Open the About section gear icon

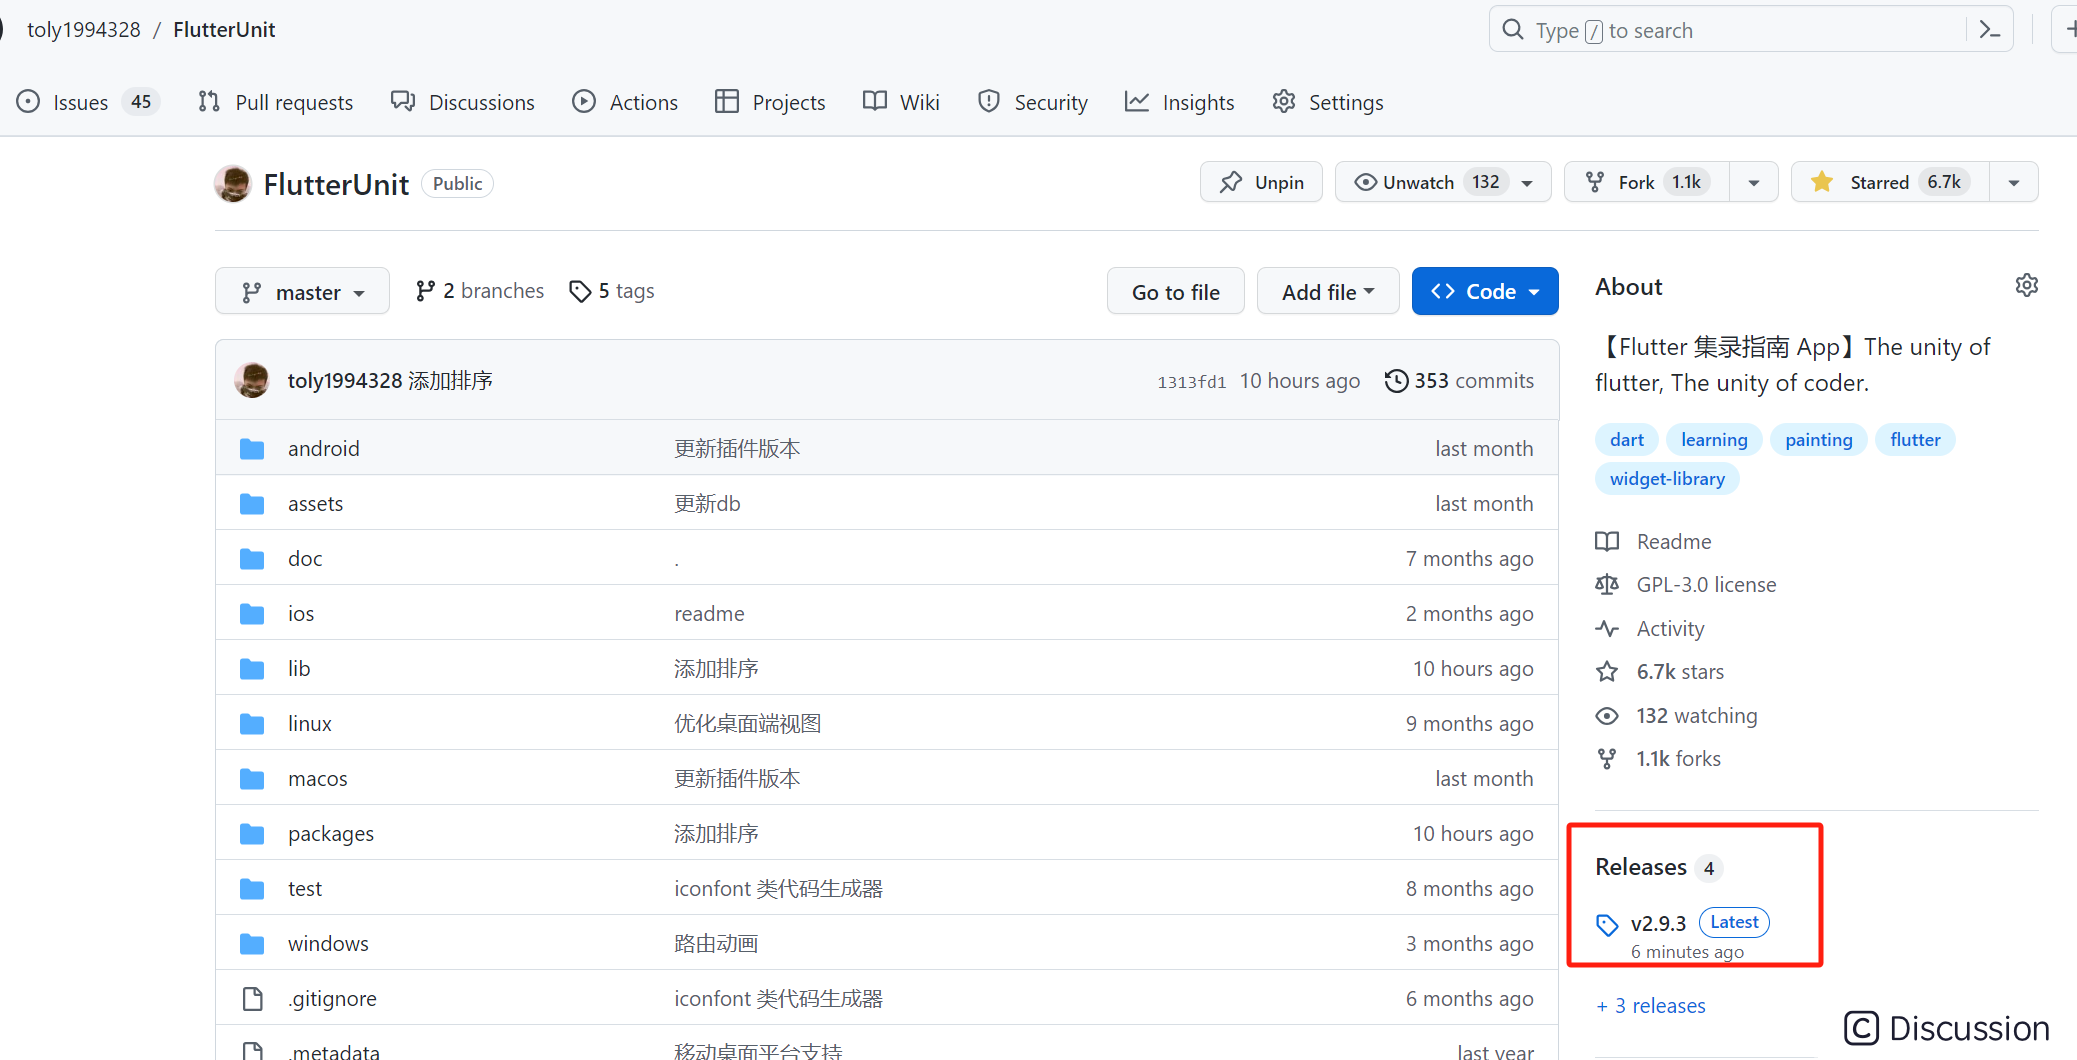(2027, 285)
